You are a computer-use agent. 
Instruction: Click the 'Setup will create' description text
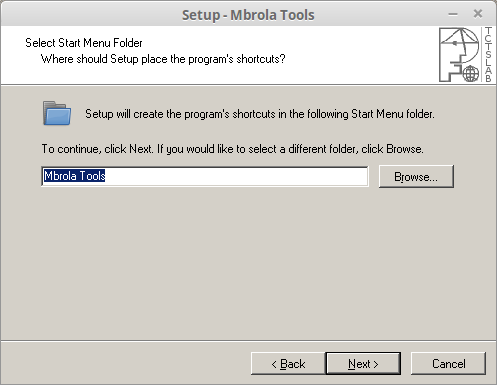[x=260, y=114]
